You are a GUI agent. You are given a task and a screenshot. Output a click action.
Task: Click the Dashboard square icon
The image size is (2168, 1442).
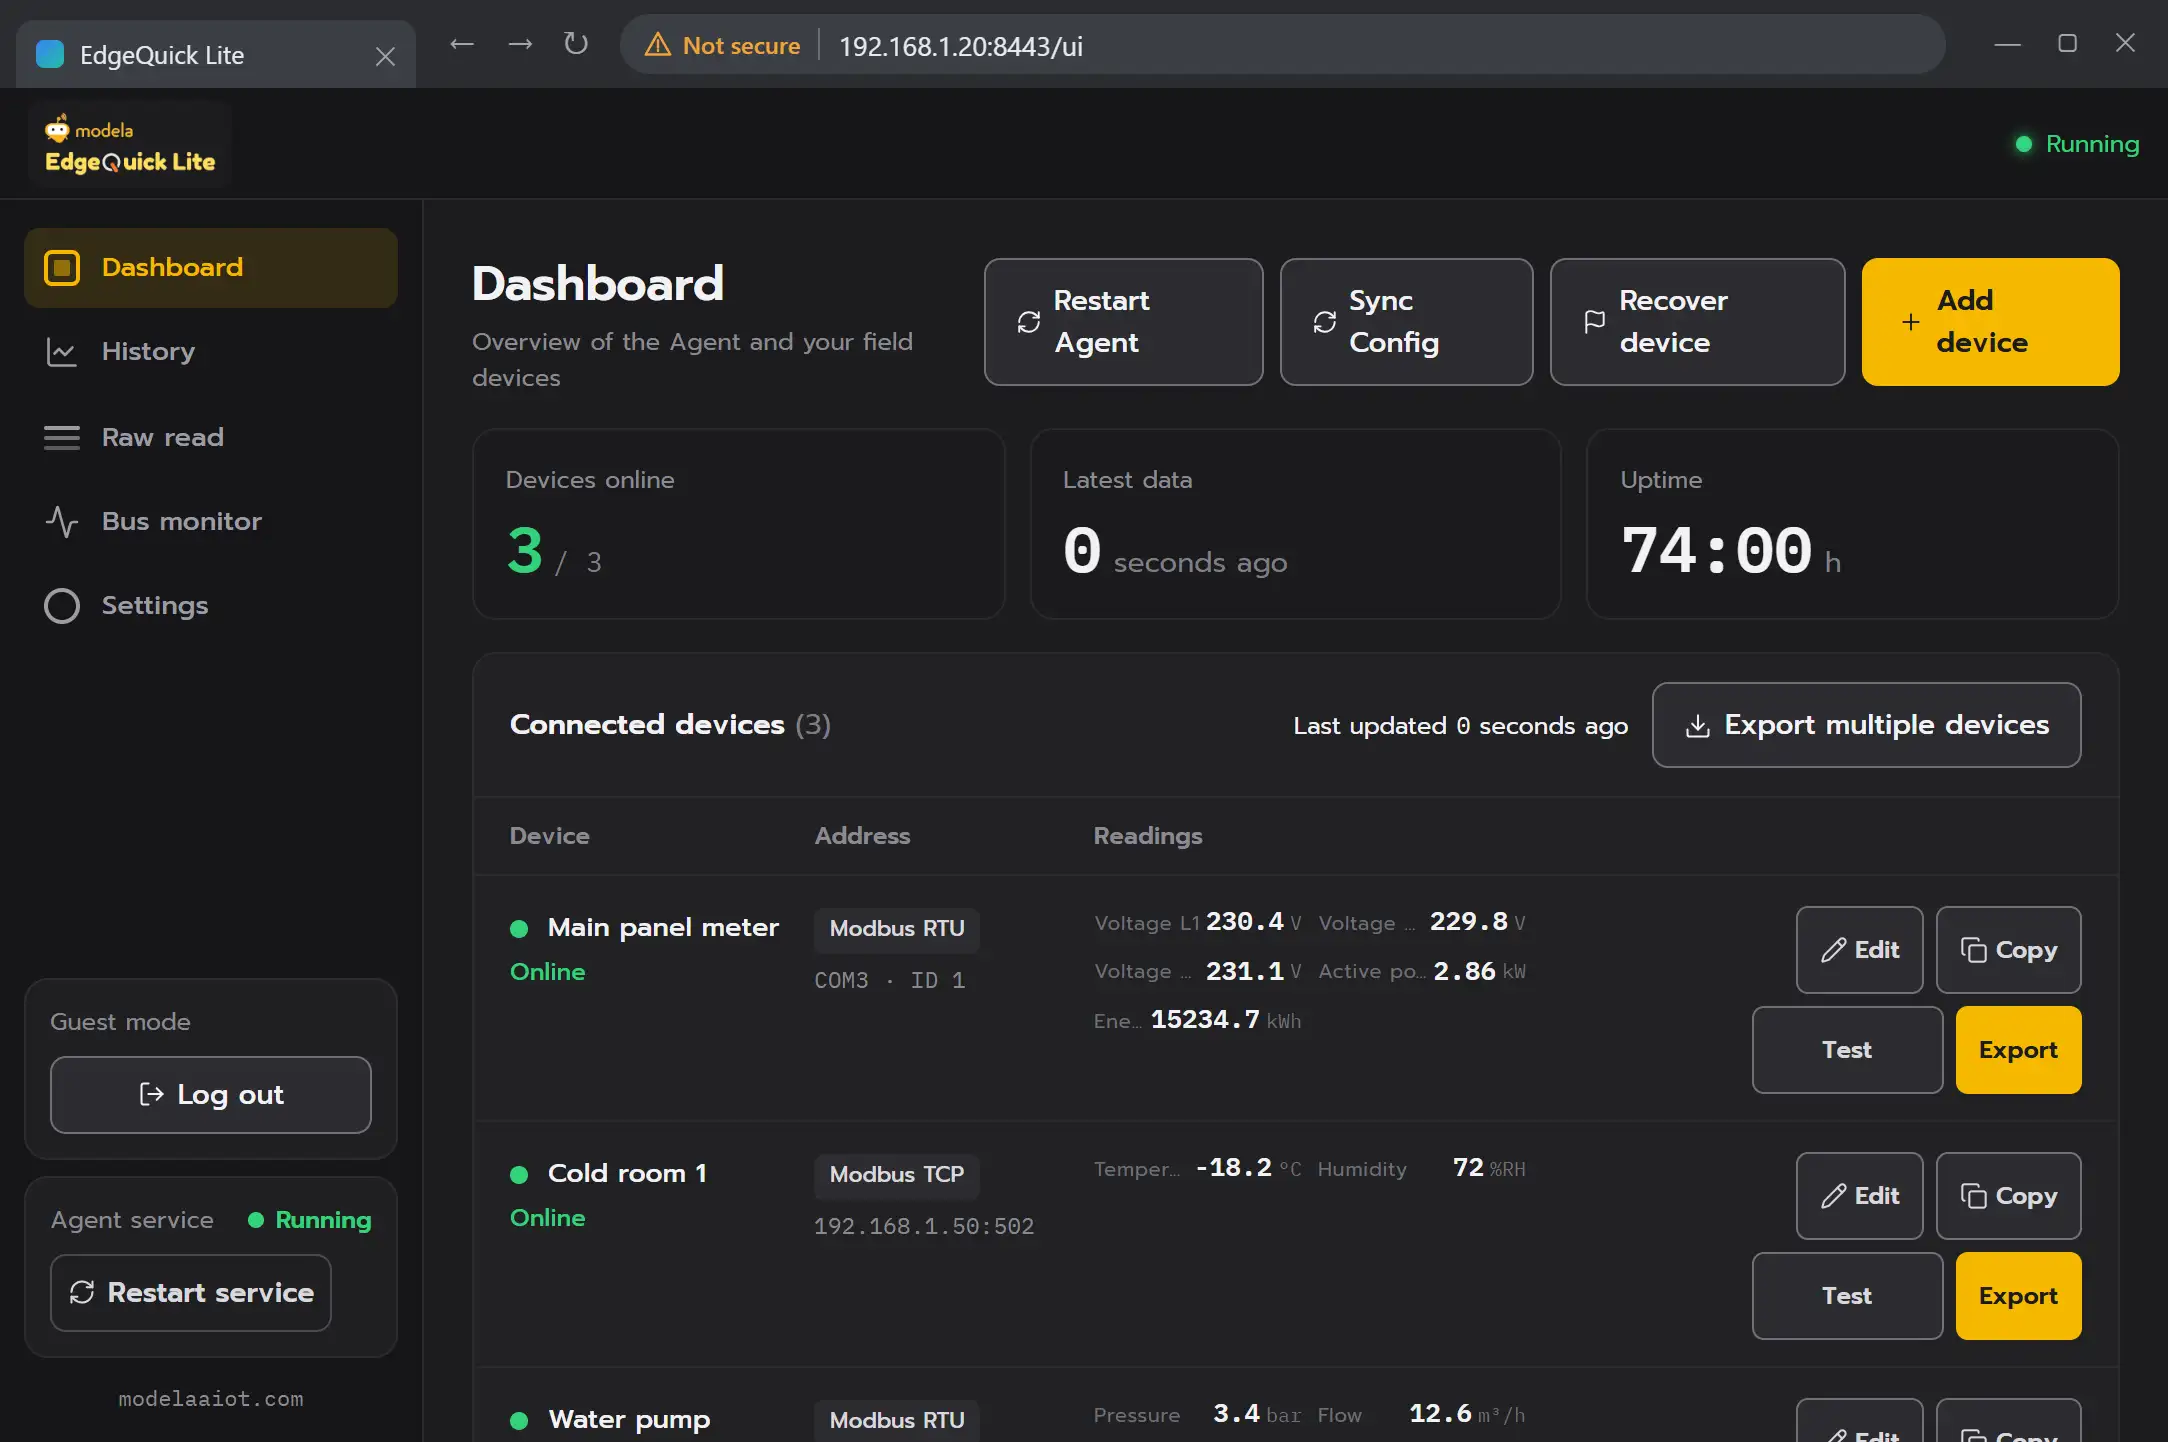[x=62, y=268]
